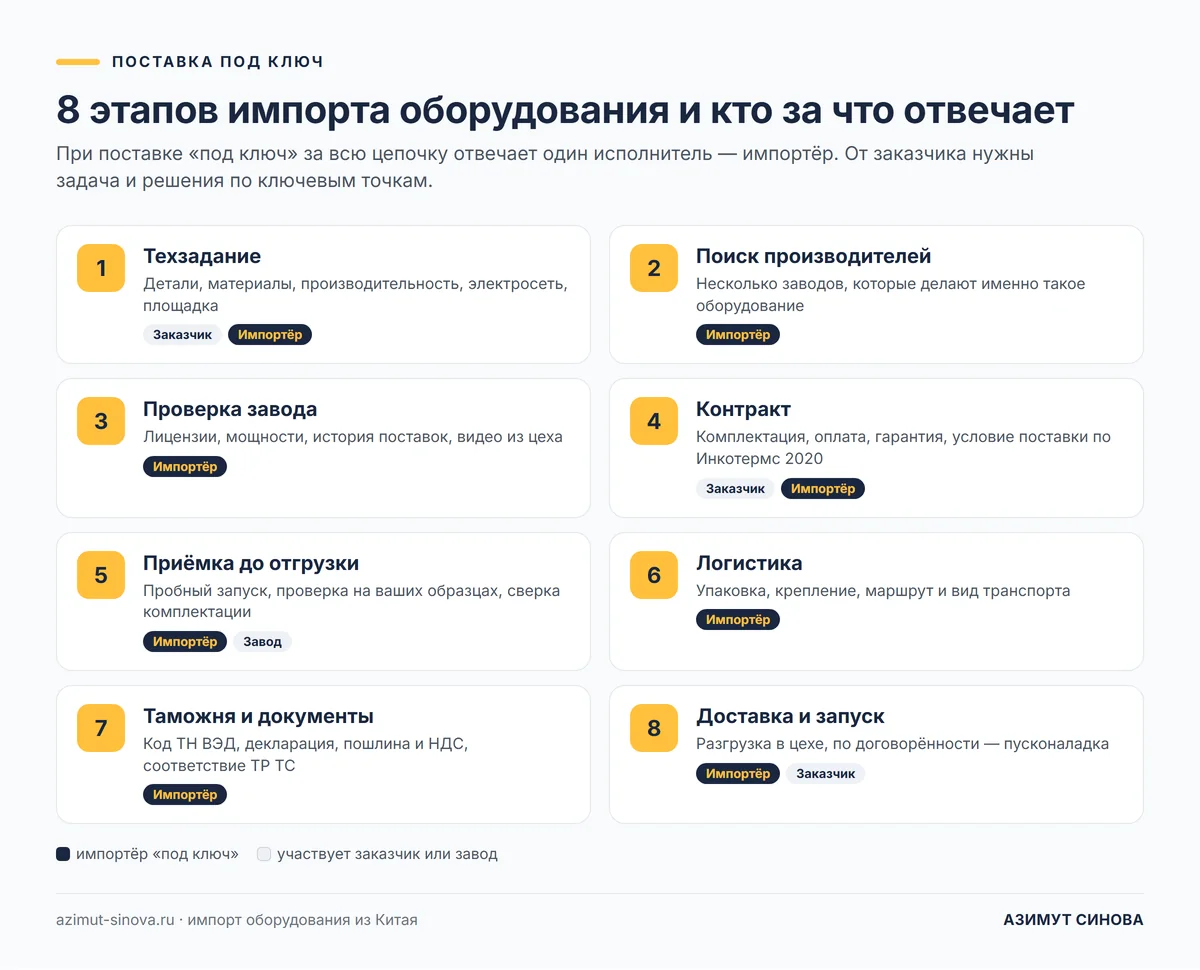Click the Импортёр tag under Проверка завода
This screenshot has height=970, width=1200.
pyautogui.click(x=185, y=467)
